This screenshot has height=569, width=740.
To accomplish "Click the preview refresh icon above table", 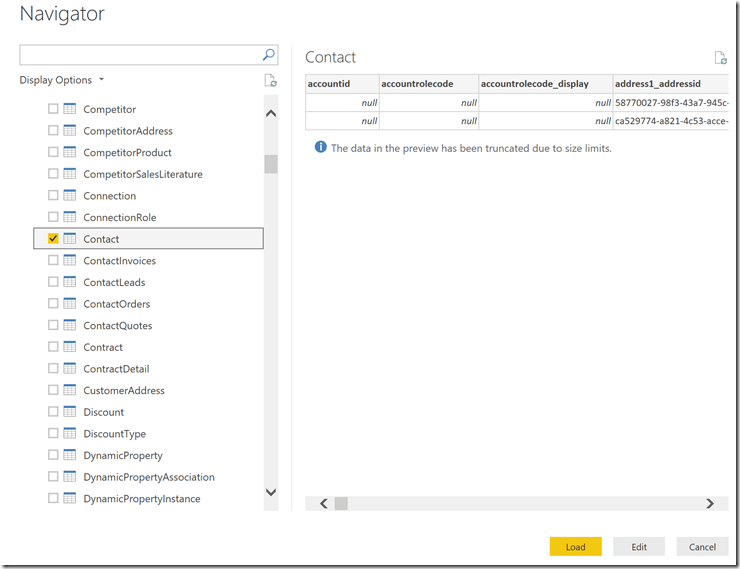I will click(720, 59).
